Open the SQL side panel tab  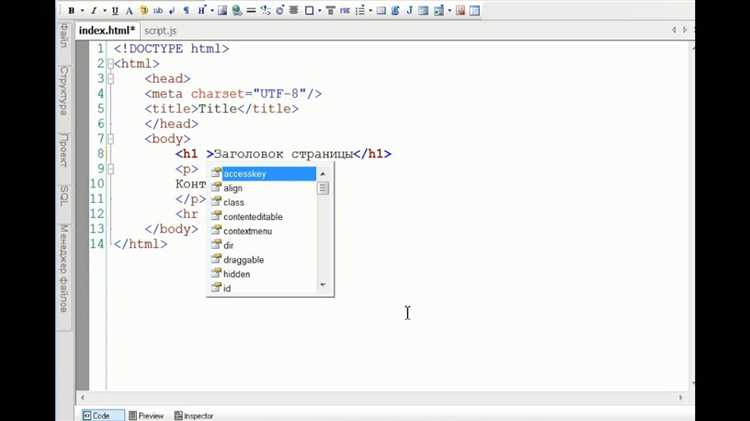pyautogui.click(x=64, y=195)
